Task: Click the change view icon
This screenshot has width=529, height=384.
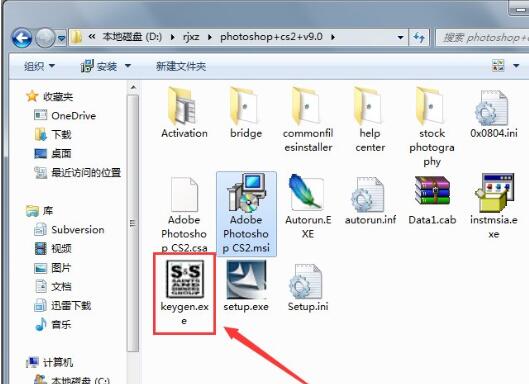Action: pyautogui.click(x=498, y=65)
